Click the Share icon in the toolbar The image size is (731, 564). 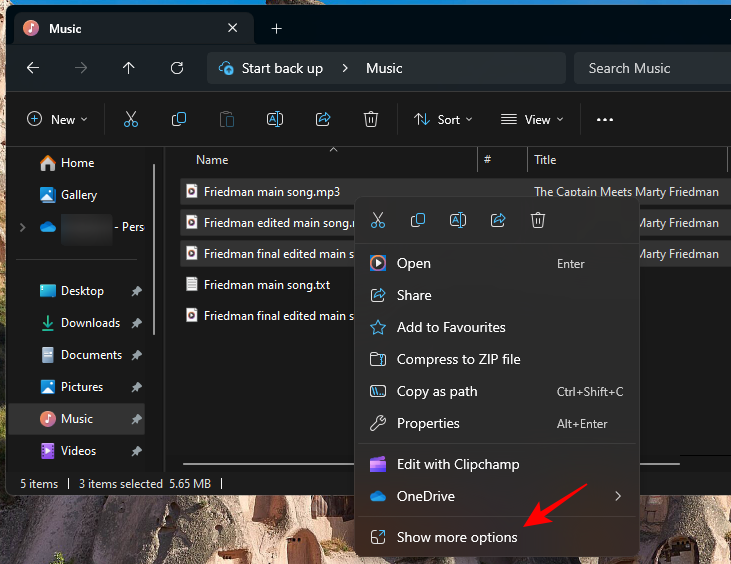click(x=323, y=119)
